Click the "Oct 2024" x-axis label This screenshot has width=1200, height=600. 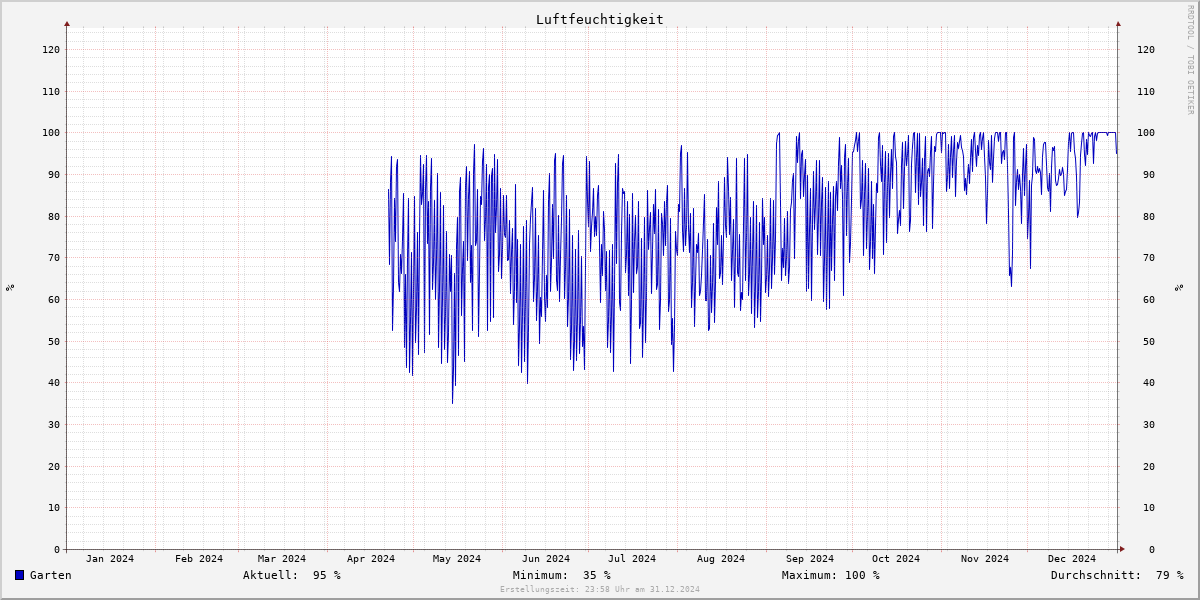[896, 558]
